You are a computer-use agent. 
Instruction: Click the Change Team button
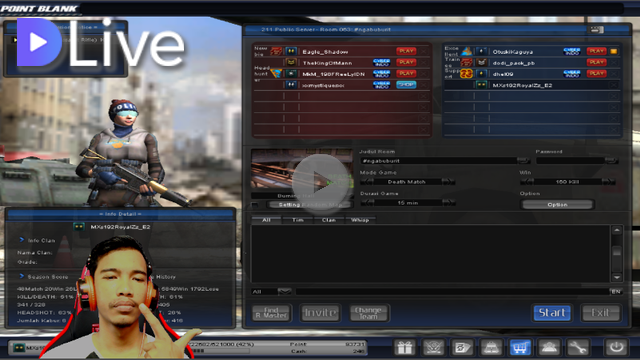pyautogui.click(x=369, y=313)
